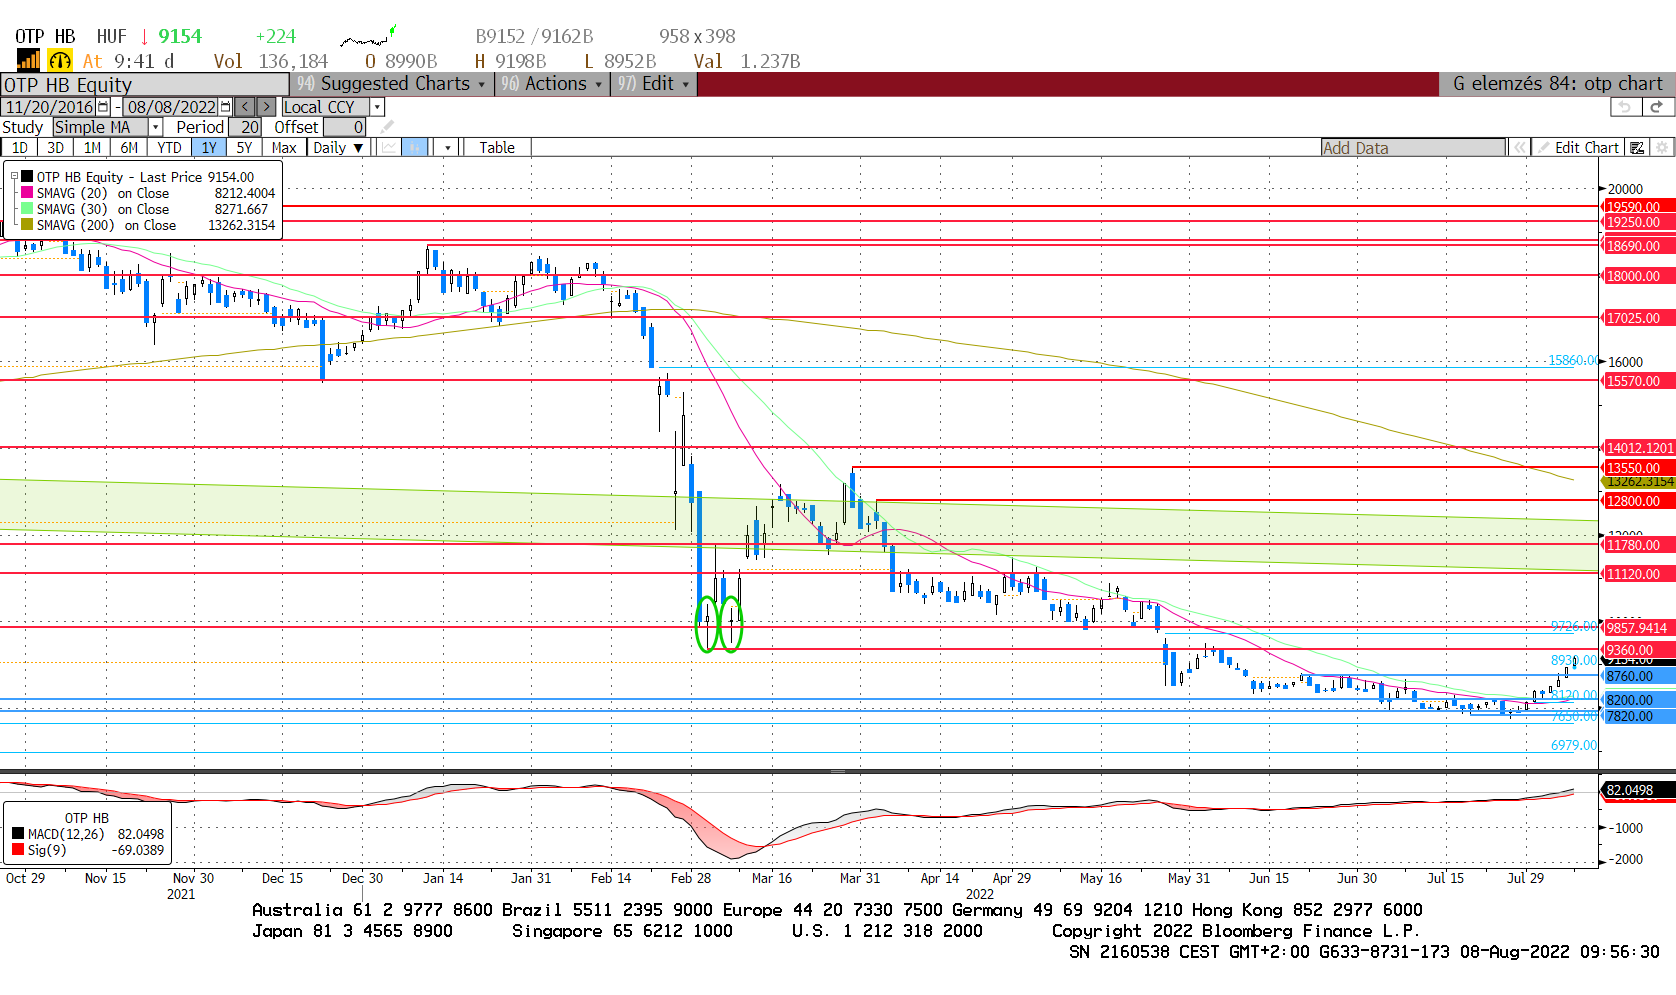Select the 6M range tab
Viewport: 1676px width, 995px height.
[129, 148]
